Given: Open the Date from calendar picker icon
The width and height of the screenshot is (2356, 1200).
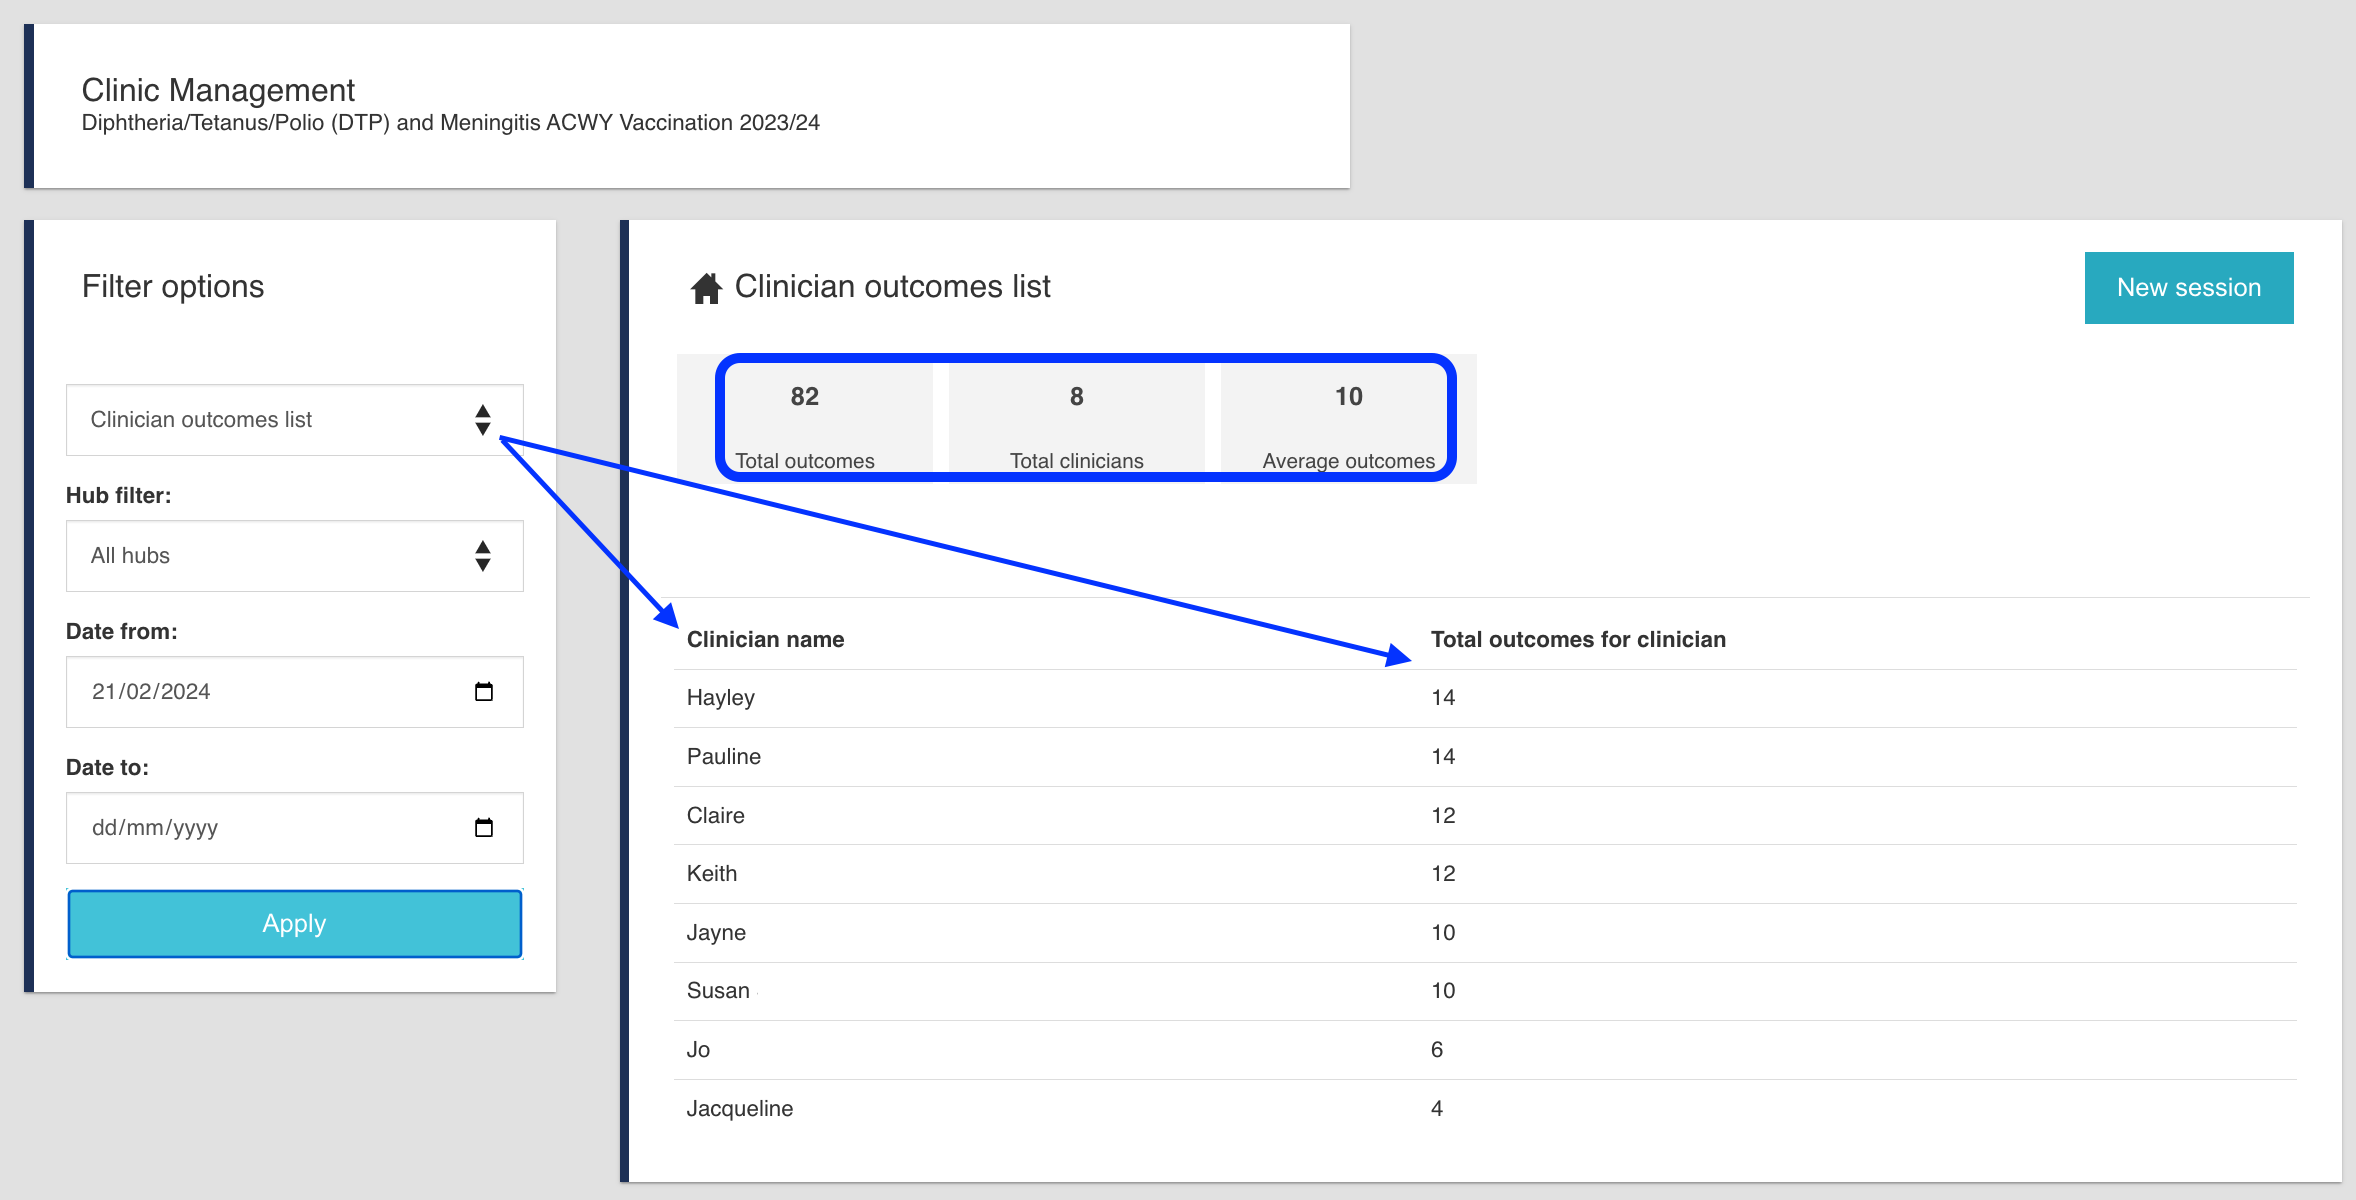Looking at the screenshot, I should click(x=484, y=692).
